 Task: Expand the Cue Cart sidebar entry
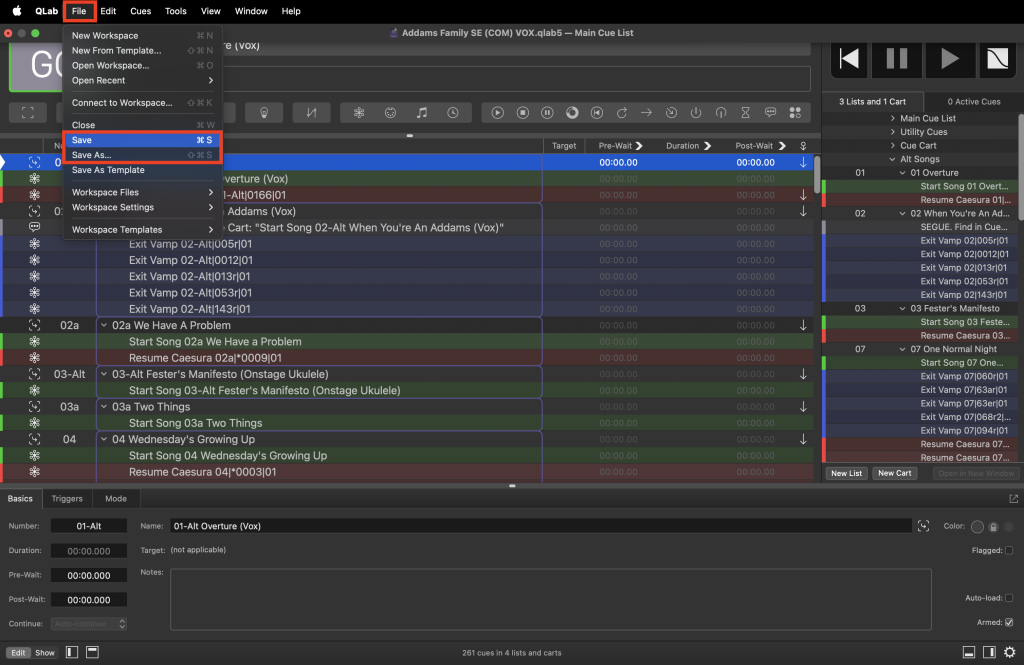coord(893,146)
